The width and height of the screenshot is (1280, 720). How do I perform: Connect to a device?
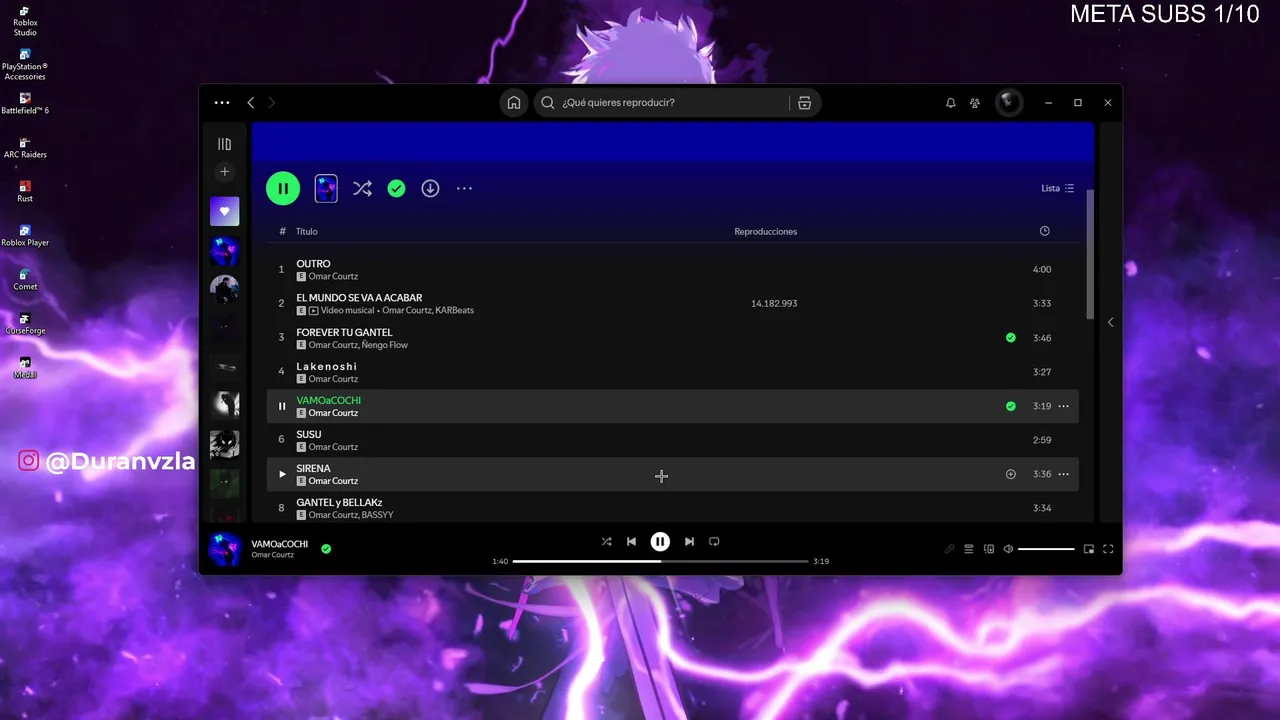(989, 549)
